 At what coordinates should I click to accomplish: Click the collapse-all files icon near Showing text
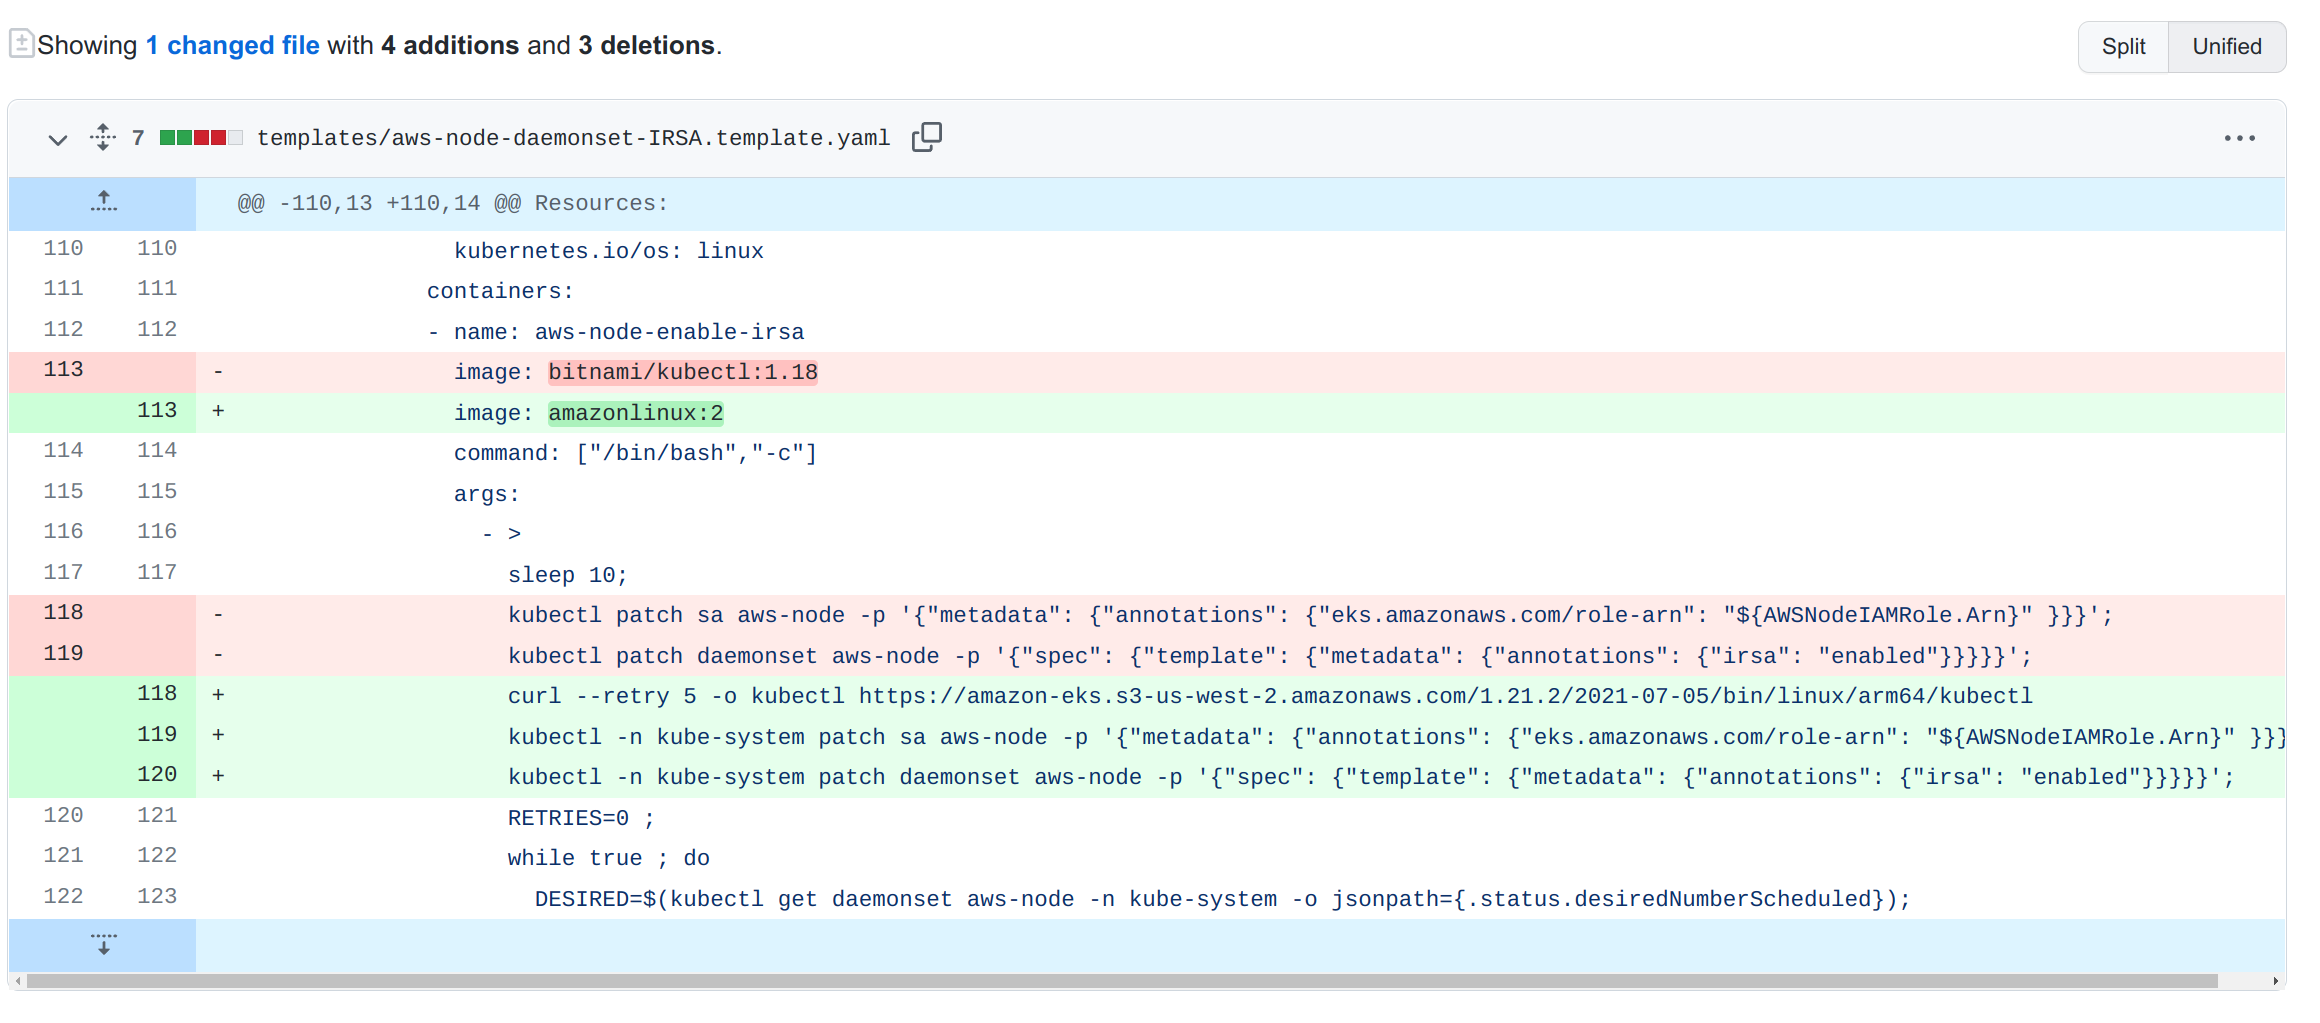click(x=20, y=44)
